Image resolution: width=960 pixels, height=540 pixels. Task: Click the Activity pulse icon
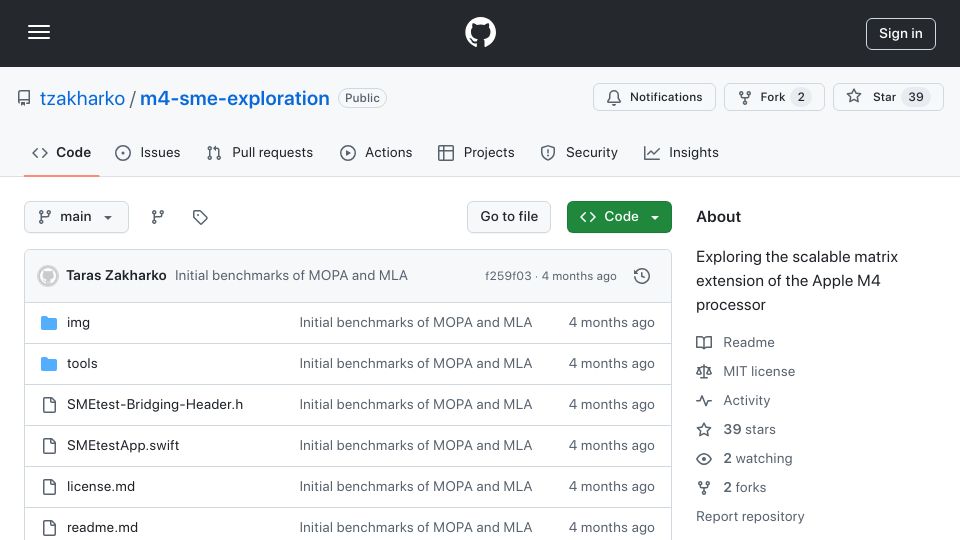[x=704, y=400]
